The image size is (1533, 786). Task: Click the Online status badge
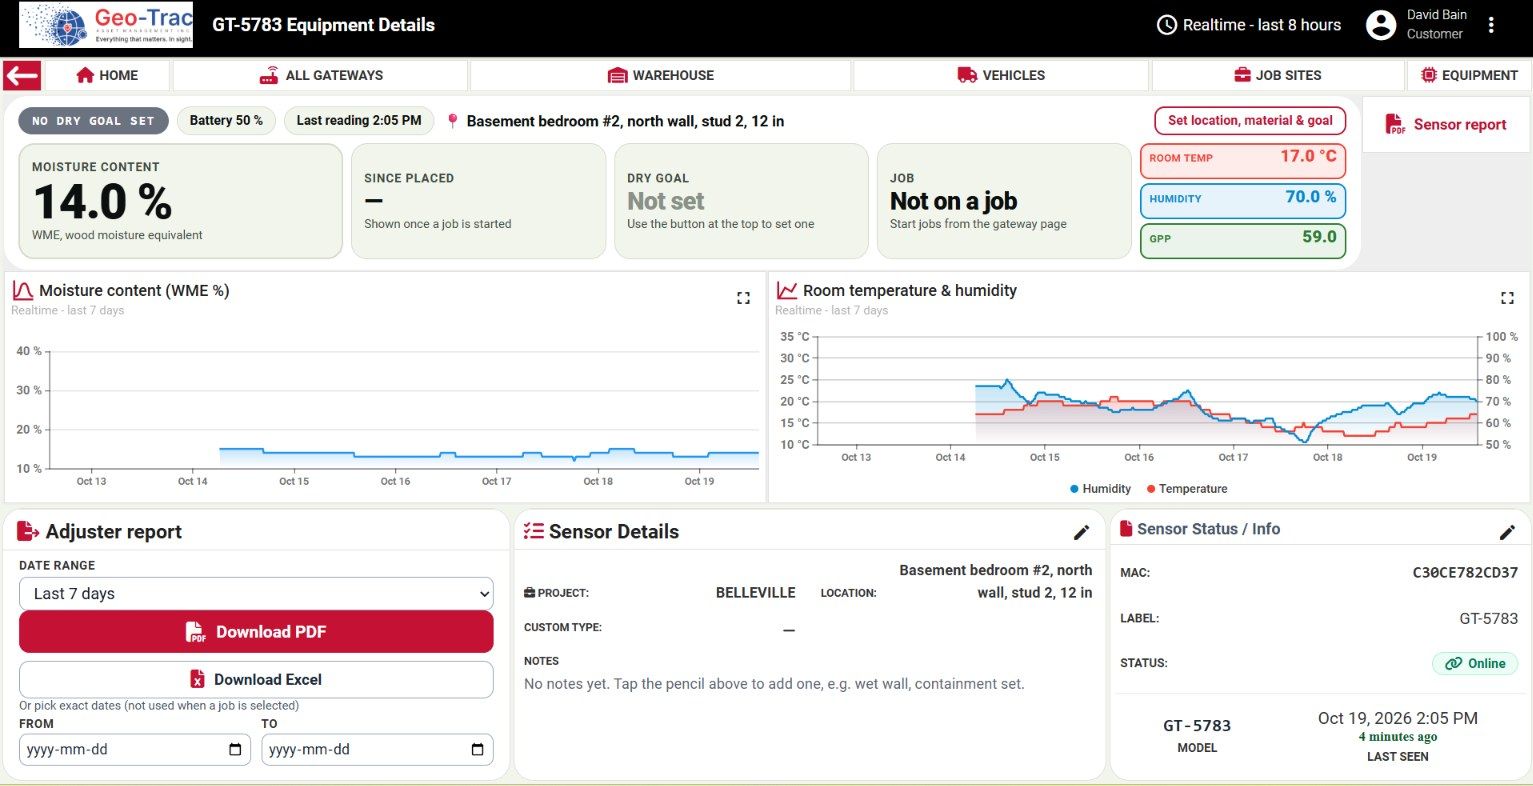click(x=1475, y=663)
